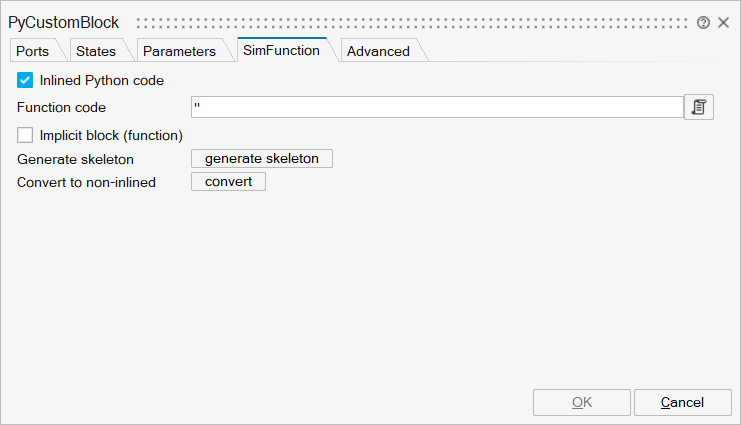Open the Function code editor icon
This screenshot has width=741, height=425.
pos(699,107)
